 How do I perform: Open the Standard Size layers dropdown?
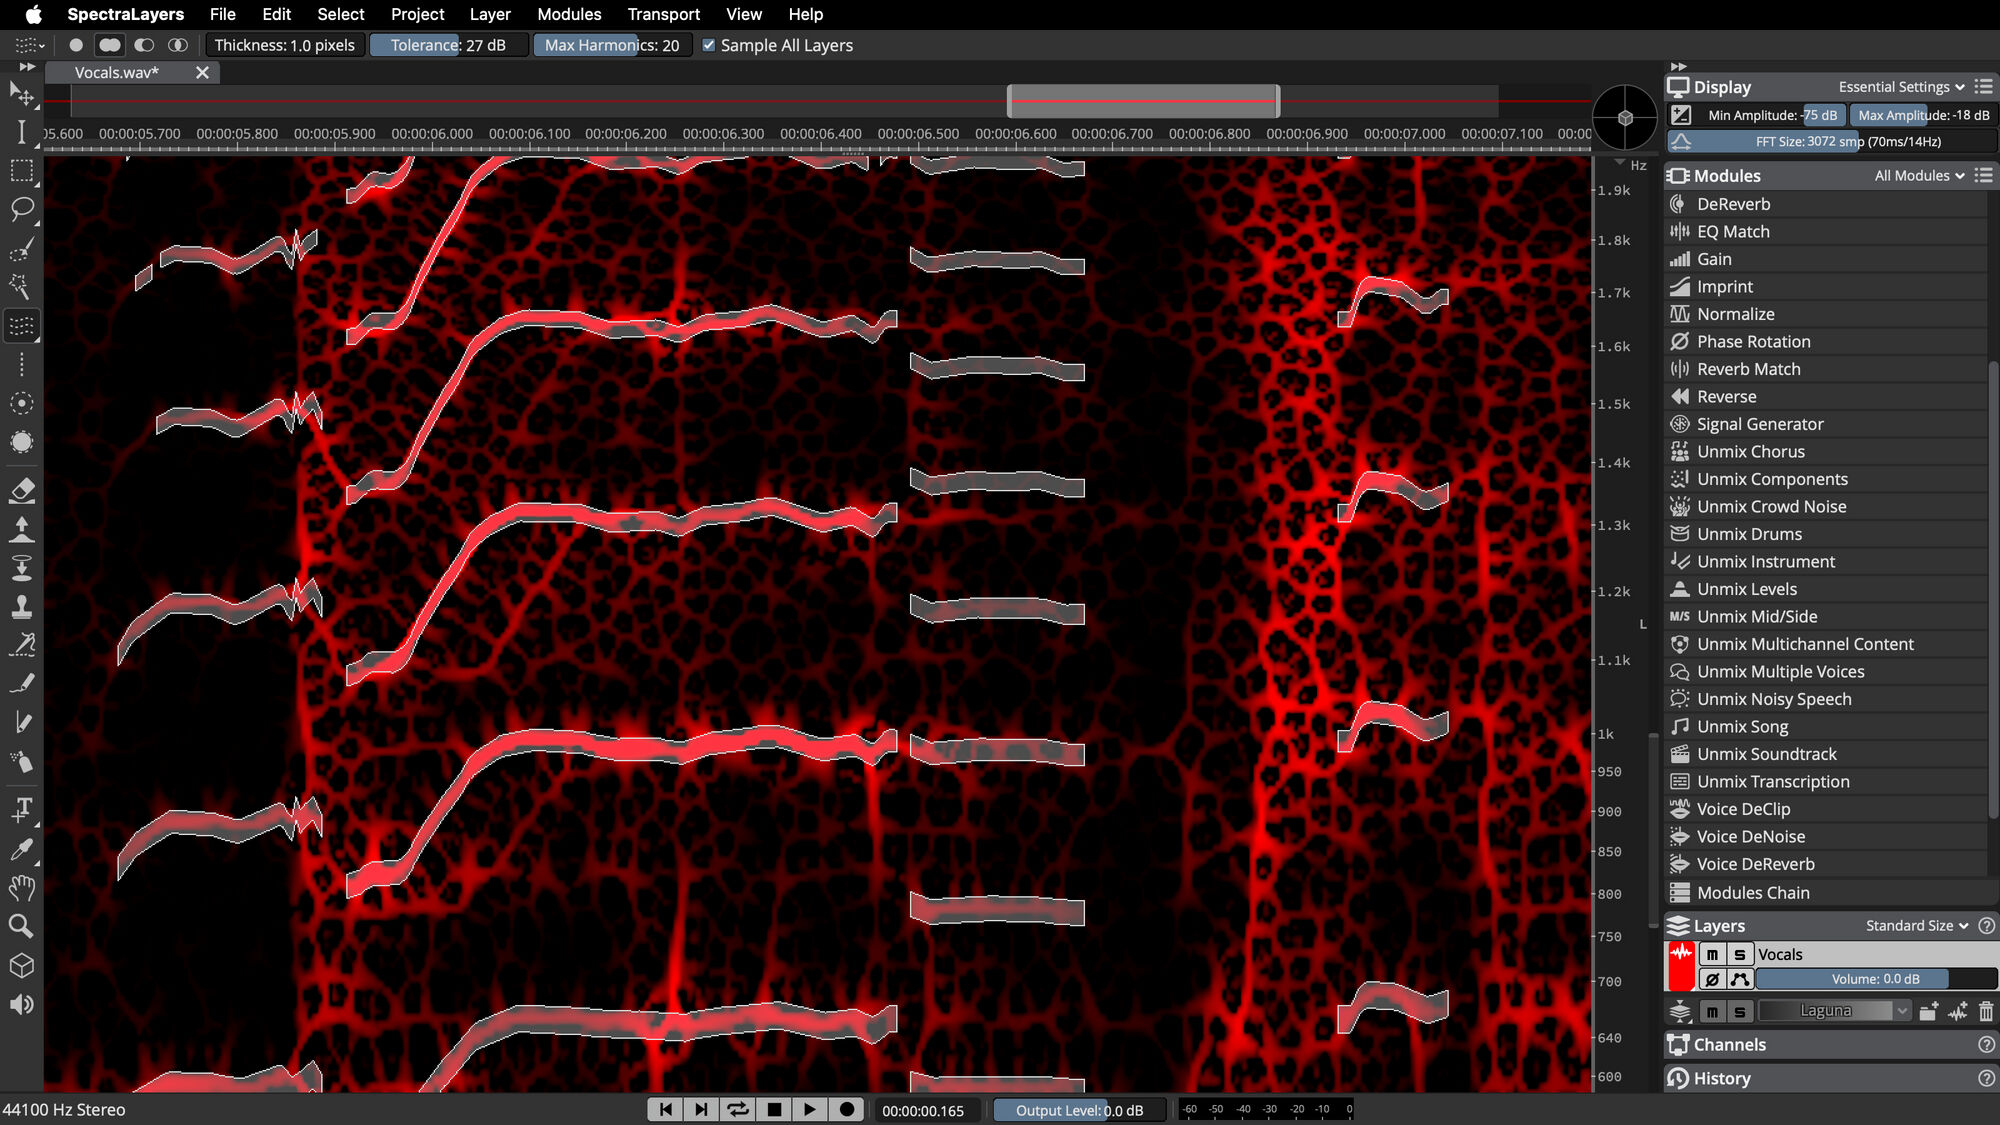pos(1916,926)
